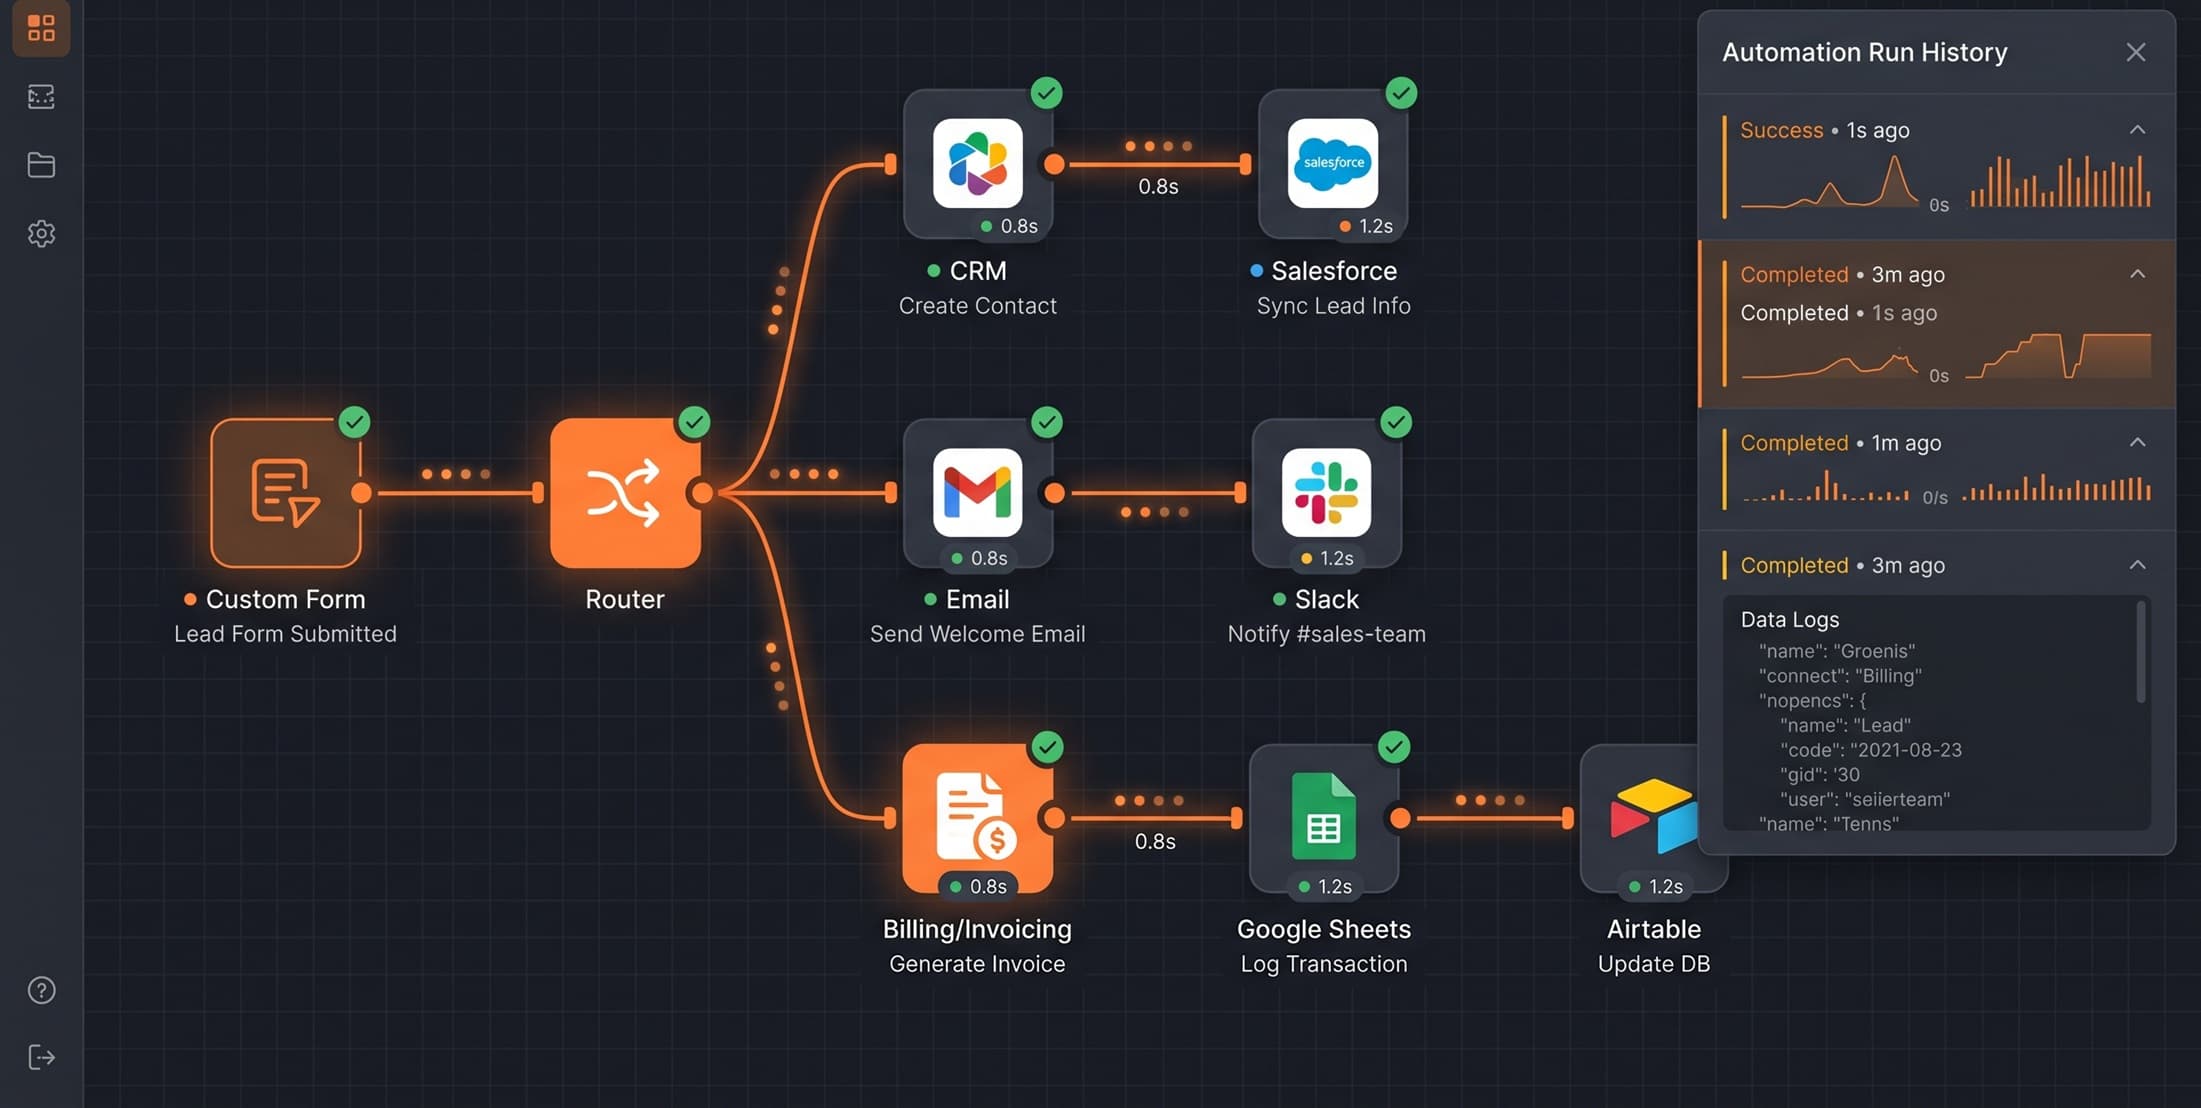Viewport: 2201px width, 1108px height.
Task: Select the Custom Form trigger node
Action: click(286, 493)
